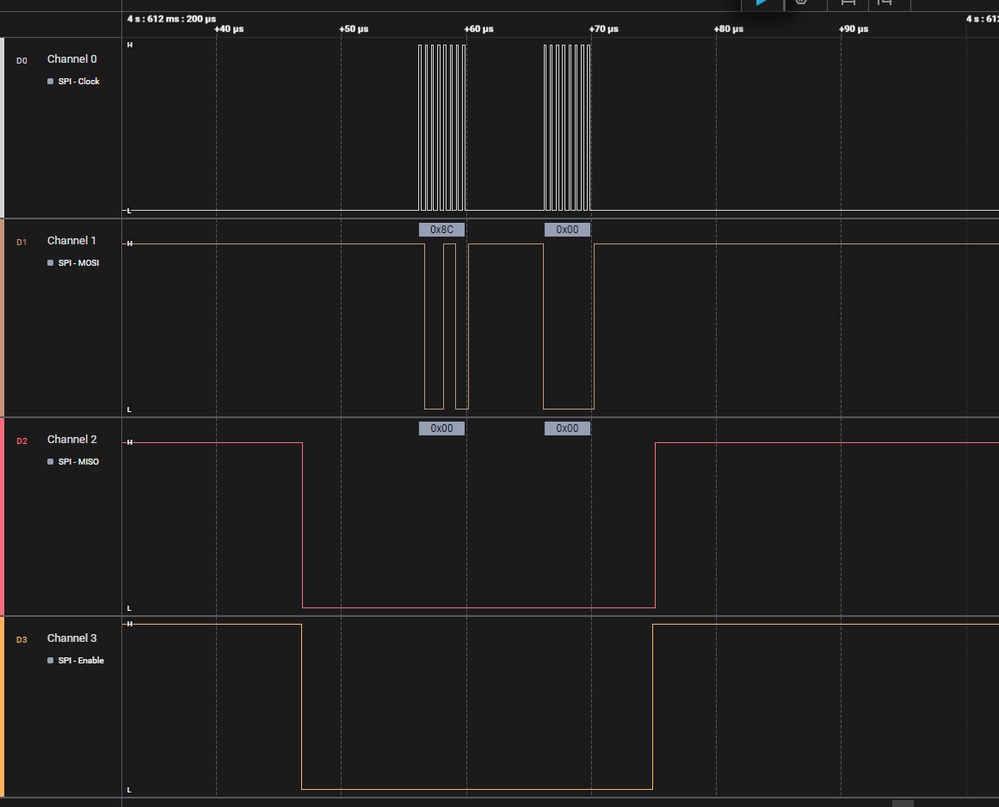Select the second MOSI 0x00 bubble
999x807 pixels.
(x=567, y=229)
